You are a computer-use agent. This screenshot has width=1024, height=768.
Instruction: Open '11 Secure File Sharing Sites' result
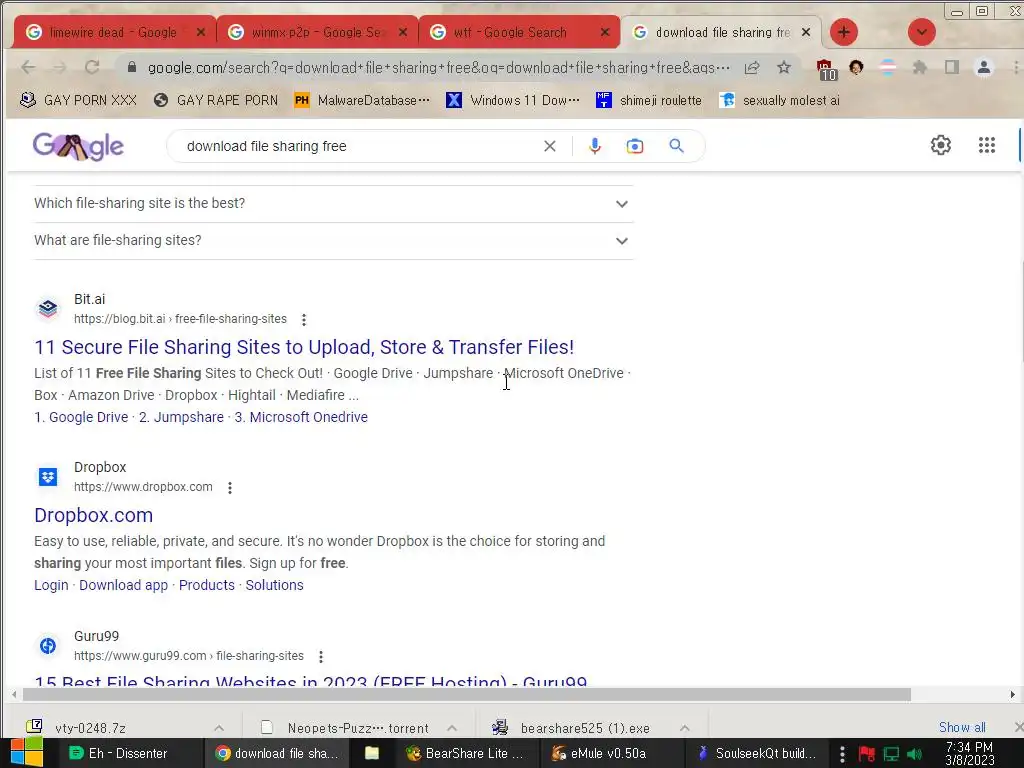304,347
